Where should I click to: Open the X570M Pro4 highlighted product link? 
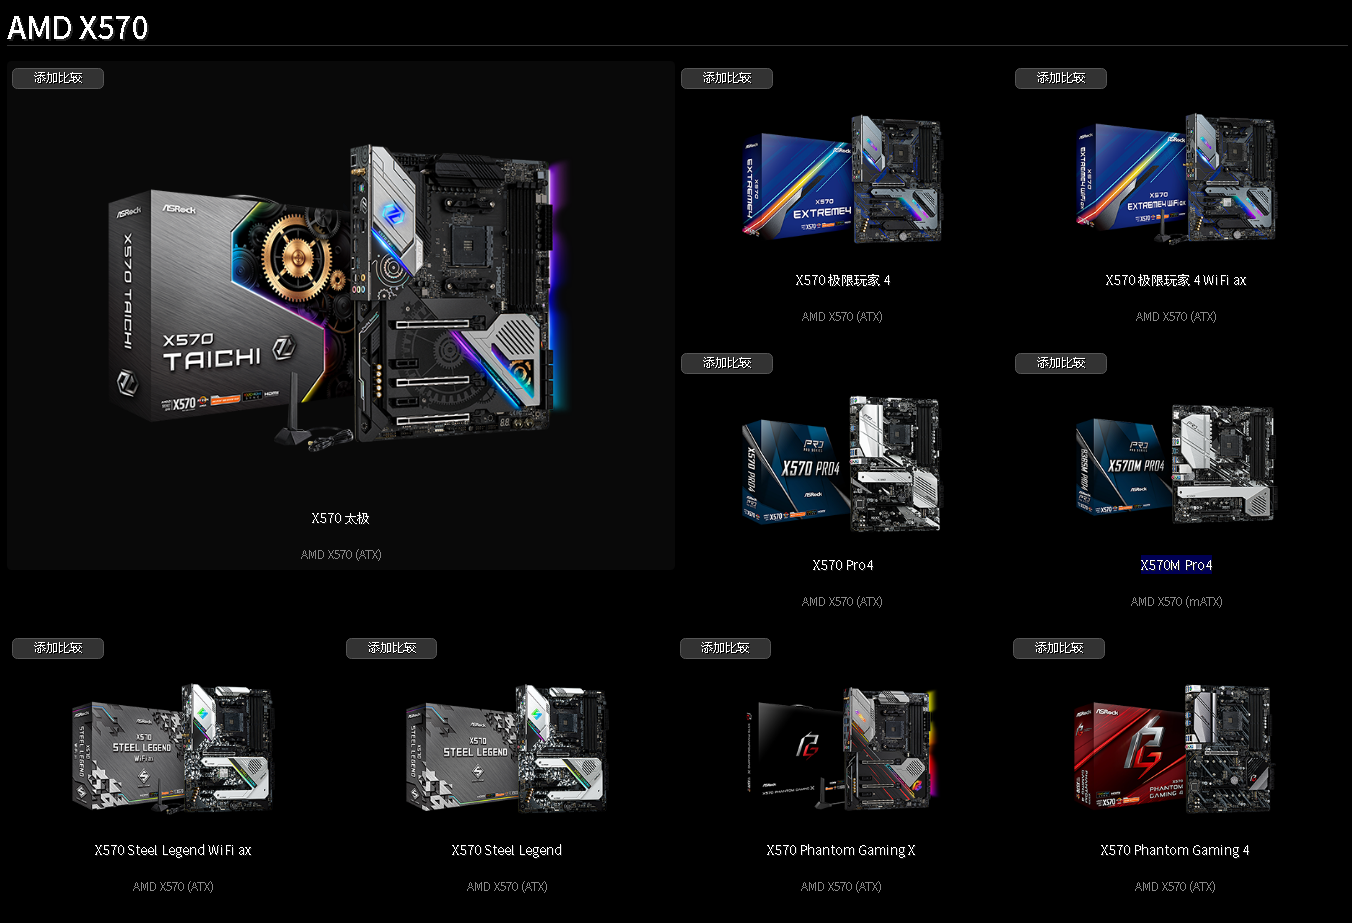[x=1176, y=564]
